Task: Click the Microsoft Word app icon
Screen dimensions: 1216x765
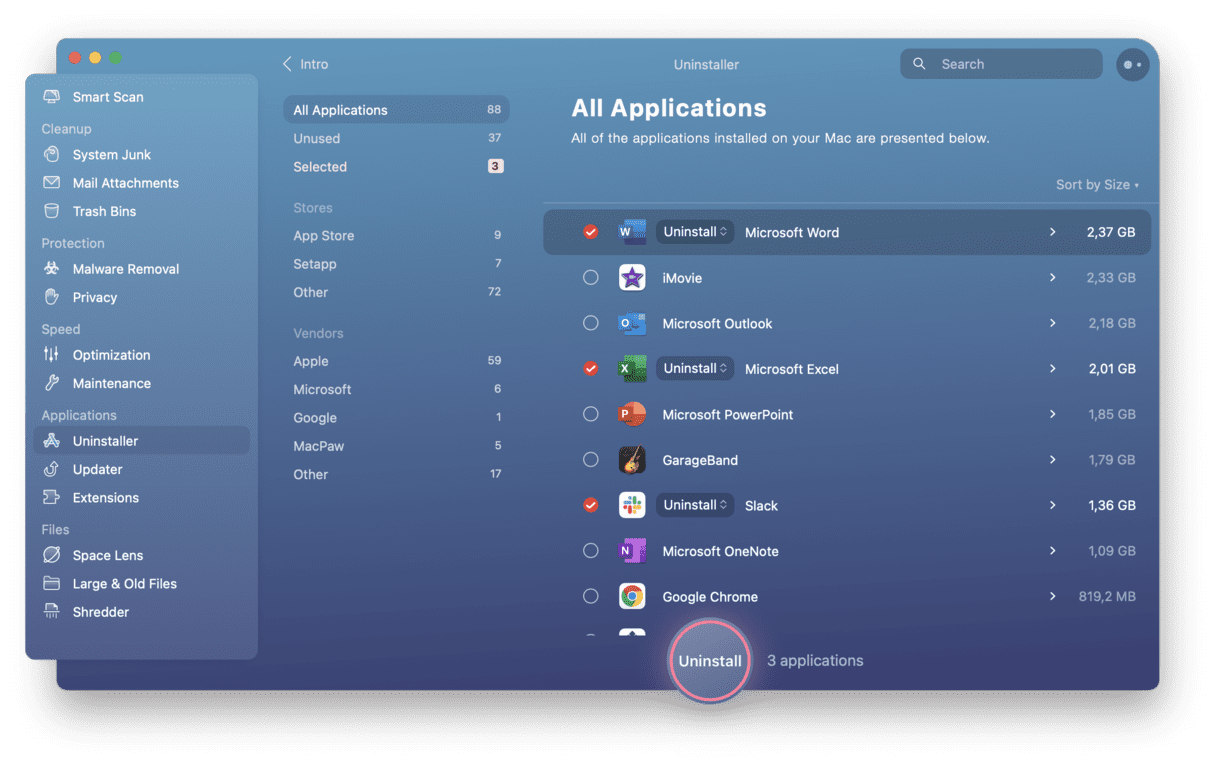Action: click(632, 232)
